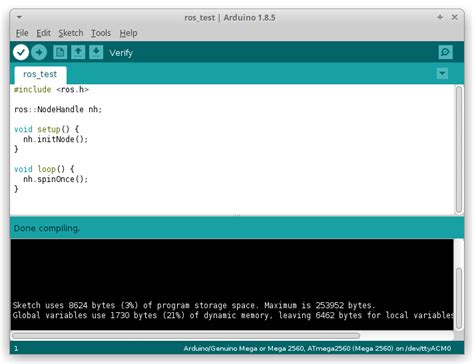Open the Sketch menu
Screen dimensions: 474x364
(x=71, y=33)
